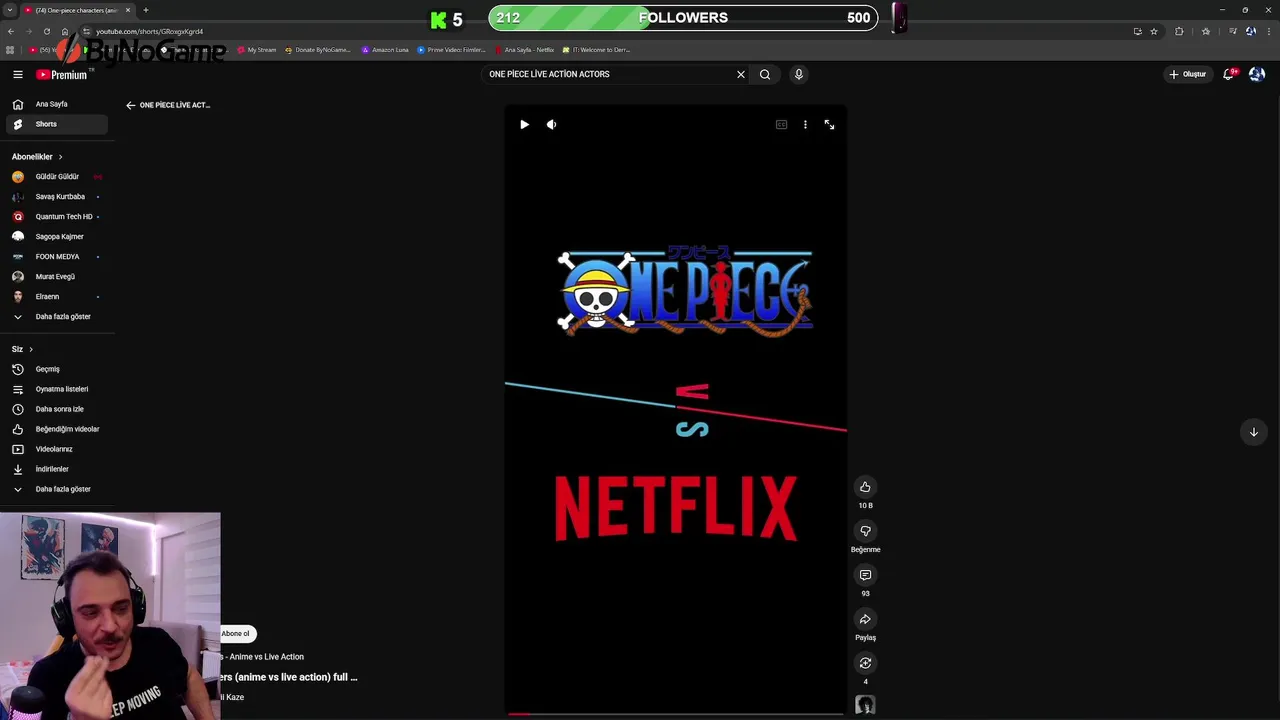Click the YouTube search input field

coord(610,74)
